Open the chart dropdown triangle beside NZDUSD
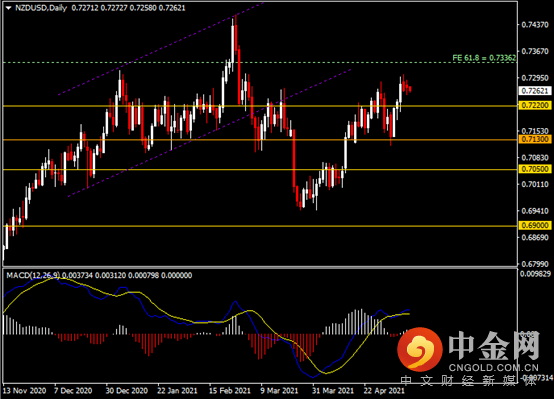Image resolution: width=554 pixels, height=399 pixels. (x=8, y=8)
